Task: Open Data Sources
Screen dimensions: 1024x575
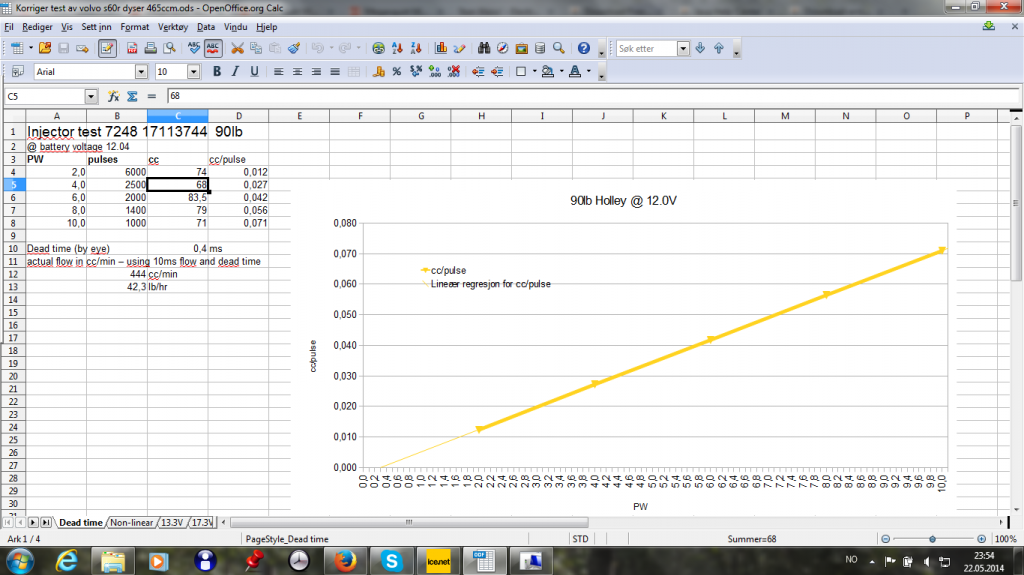Action: click(x=540, y=48)
